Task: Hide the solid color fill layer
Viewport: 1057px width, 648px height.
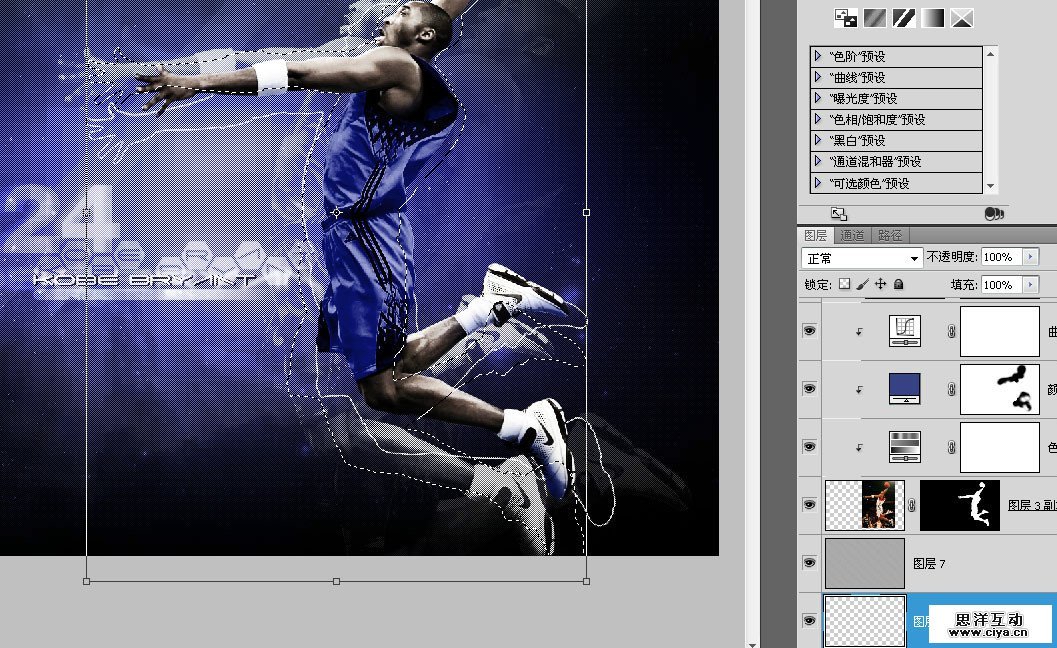Action: point(809,388)
